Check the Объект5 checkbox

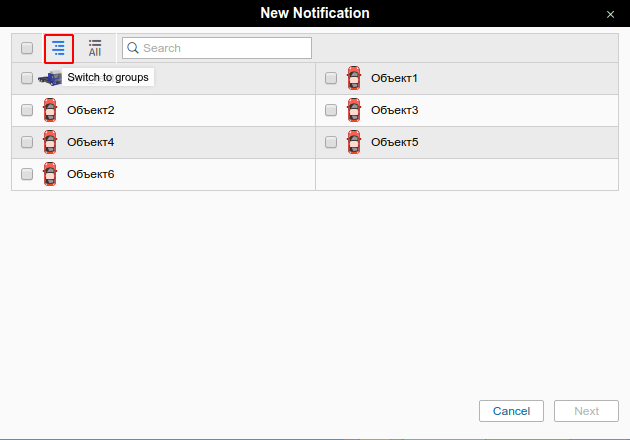pos(331,142)
